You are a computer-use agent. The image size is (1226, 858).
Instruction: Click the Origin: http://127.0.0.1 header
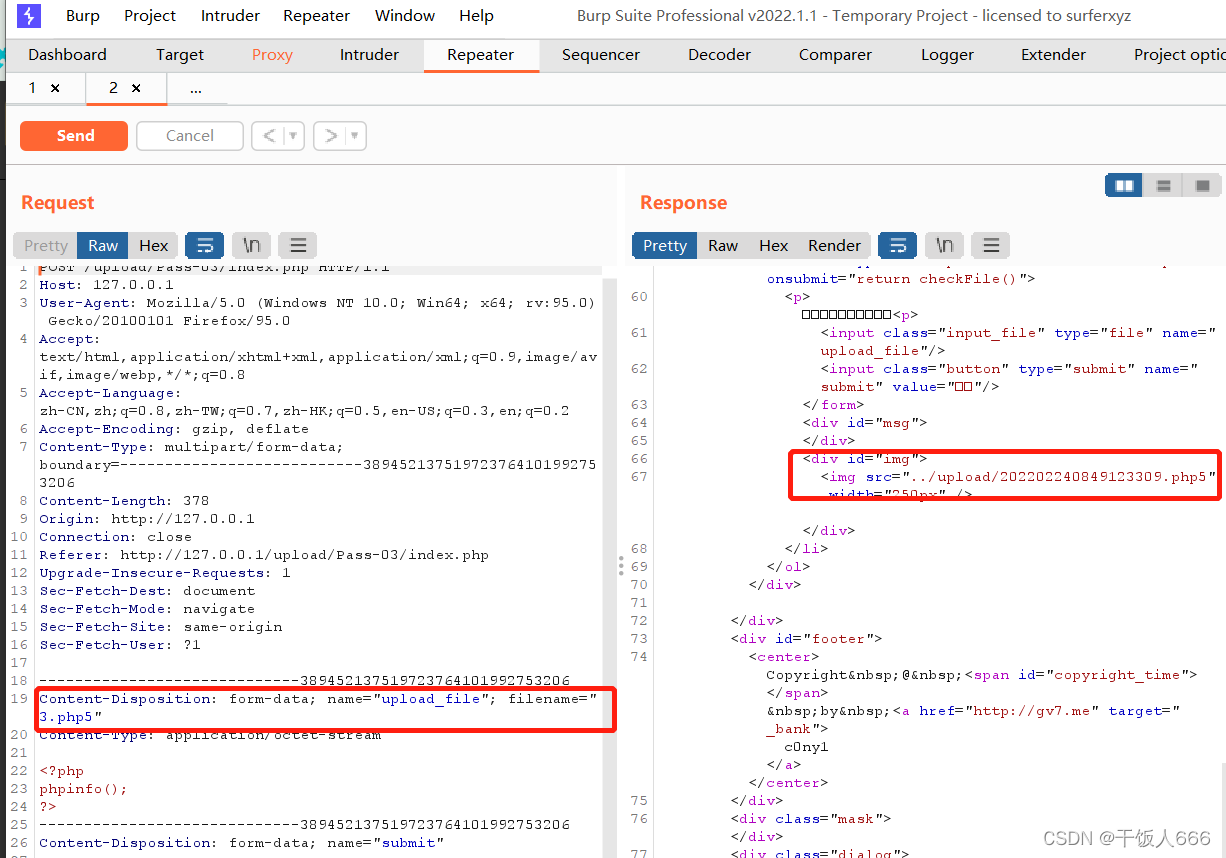147,519
